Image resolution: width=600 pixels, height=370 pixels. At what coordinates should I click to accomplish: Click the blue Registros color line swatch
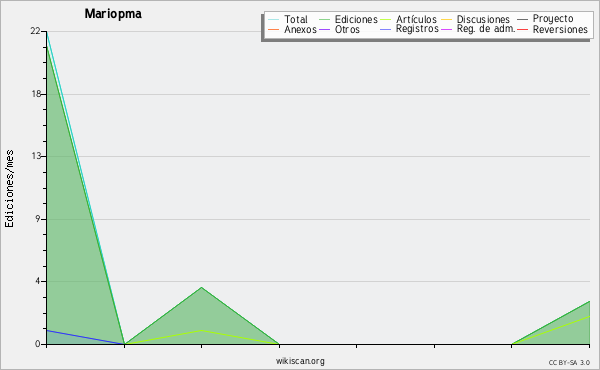[x=386, y=29]
